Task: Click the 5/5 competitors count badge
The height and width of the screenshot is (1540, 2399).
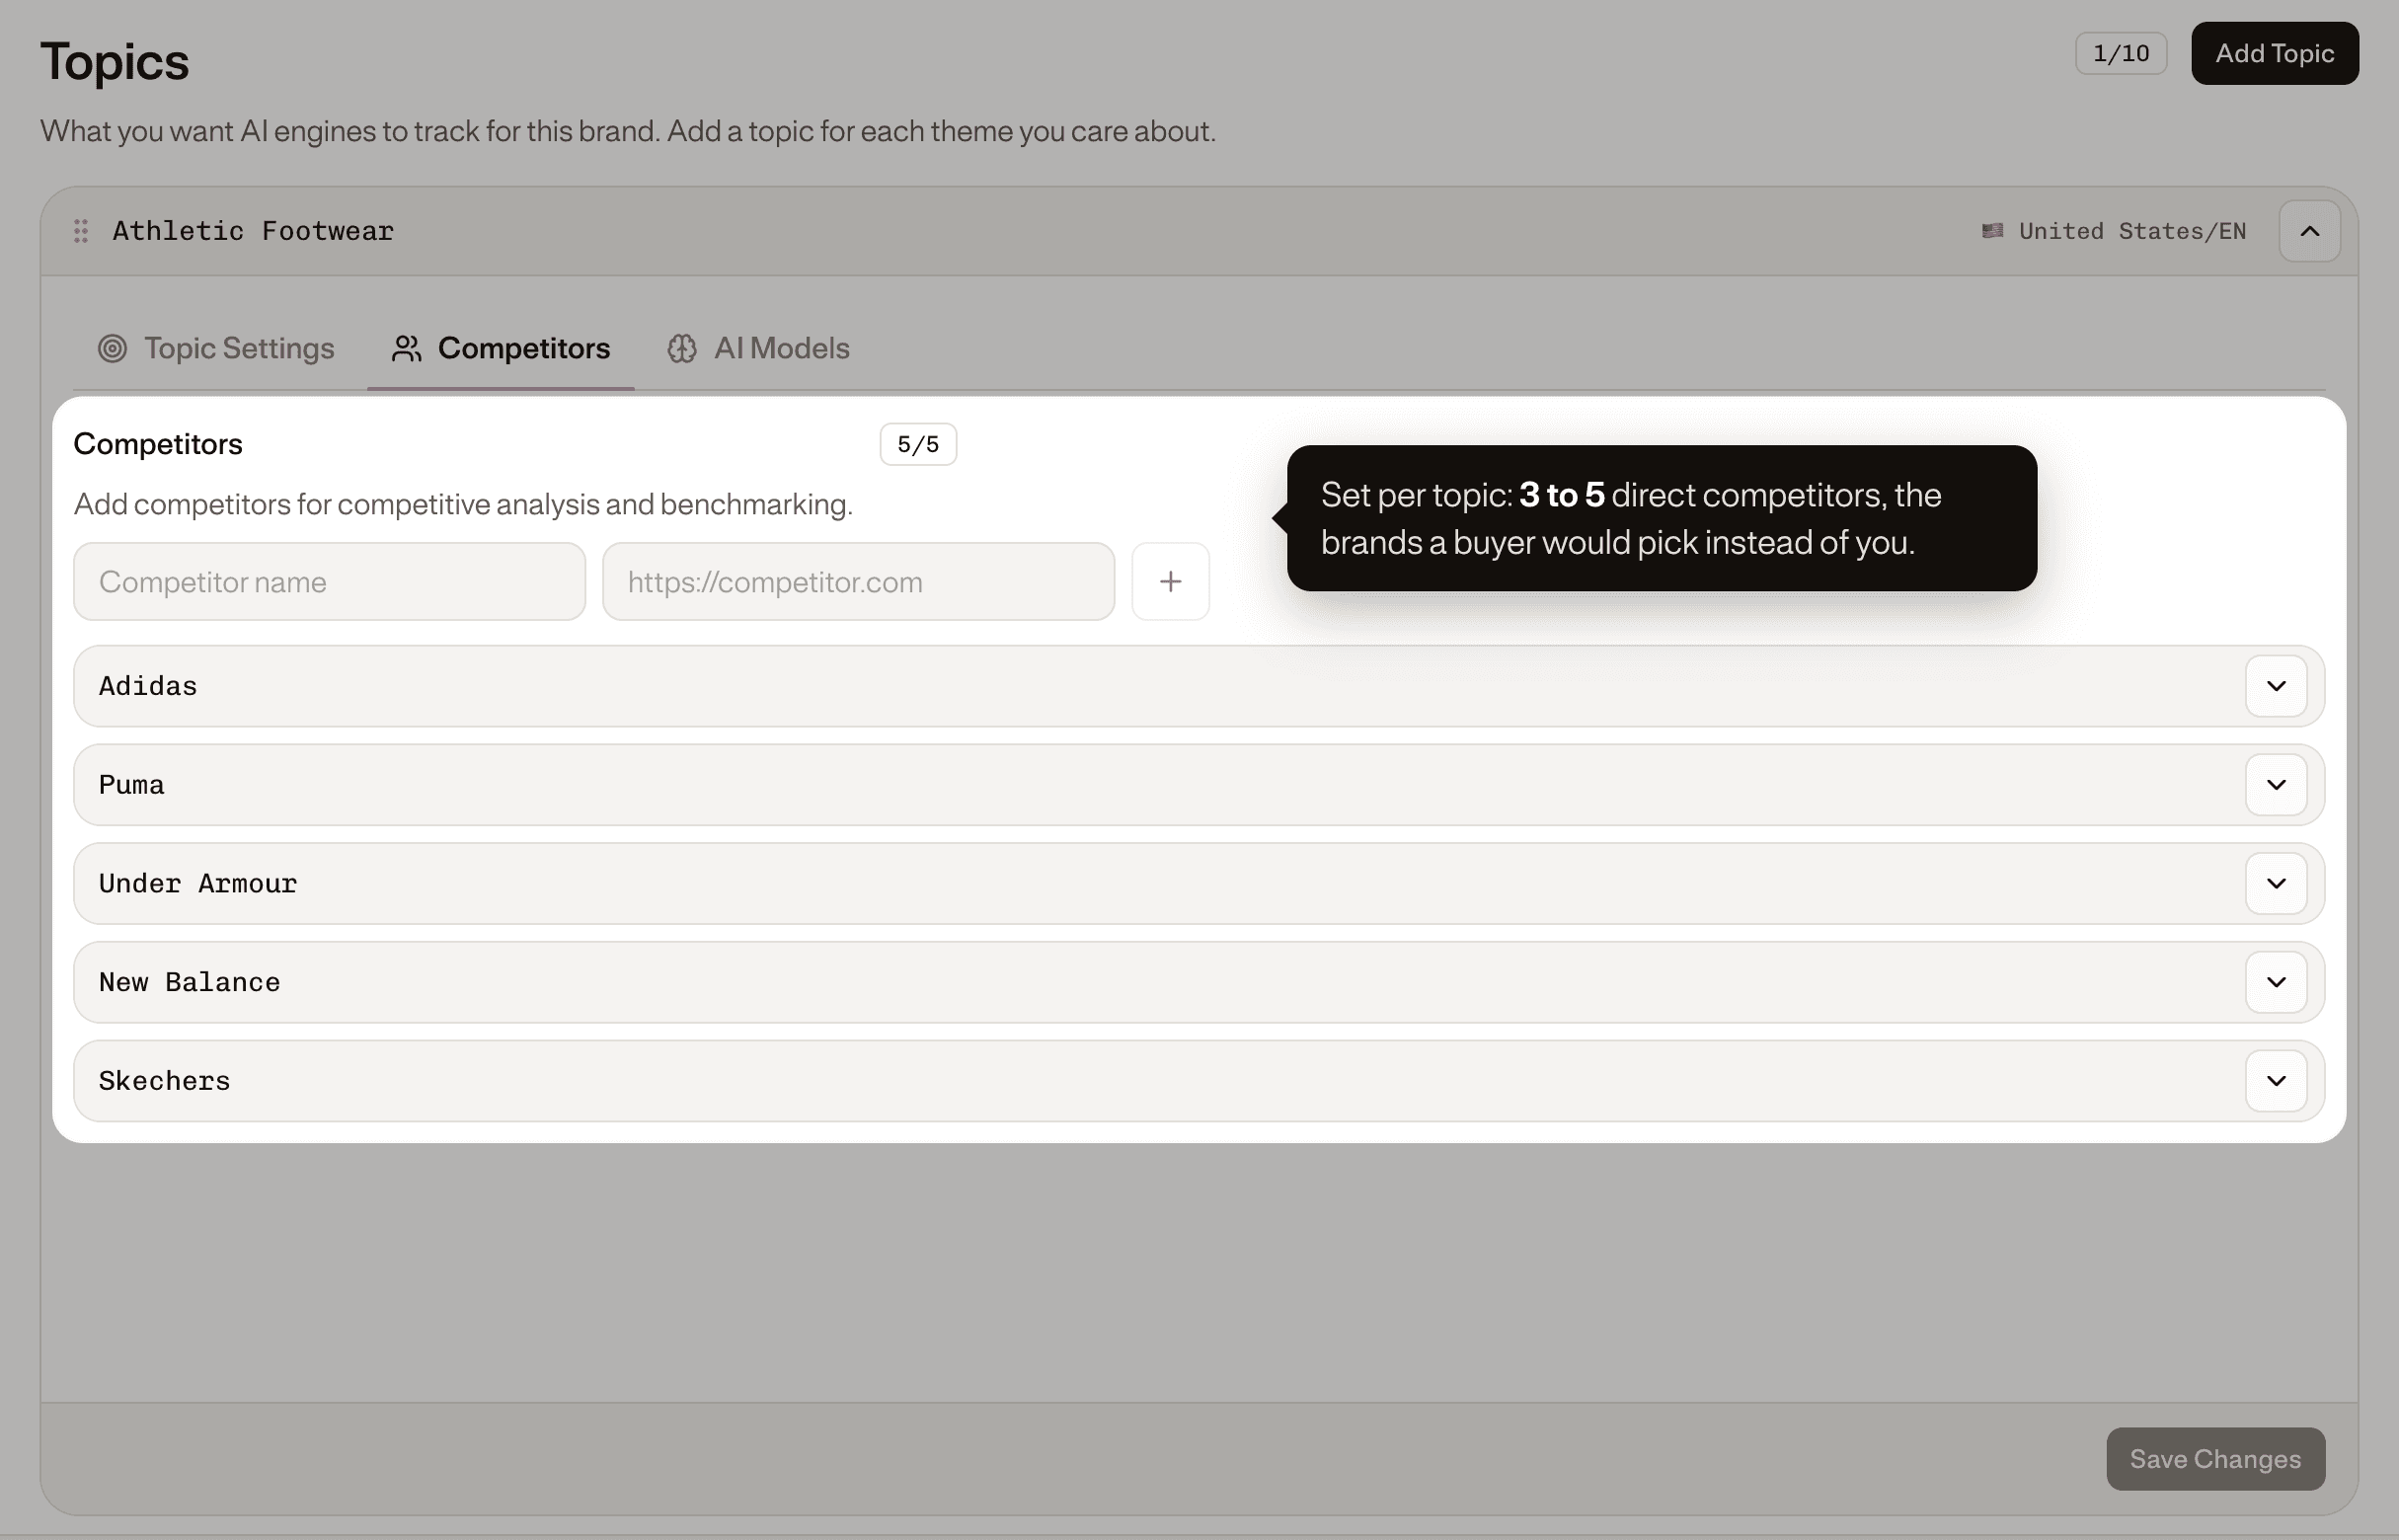Action: pos(917,444)
